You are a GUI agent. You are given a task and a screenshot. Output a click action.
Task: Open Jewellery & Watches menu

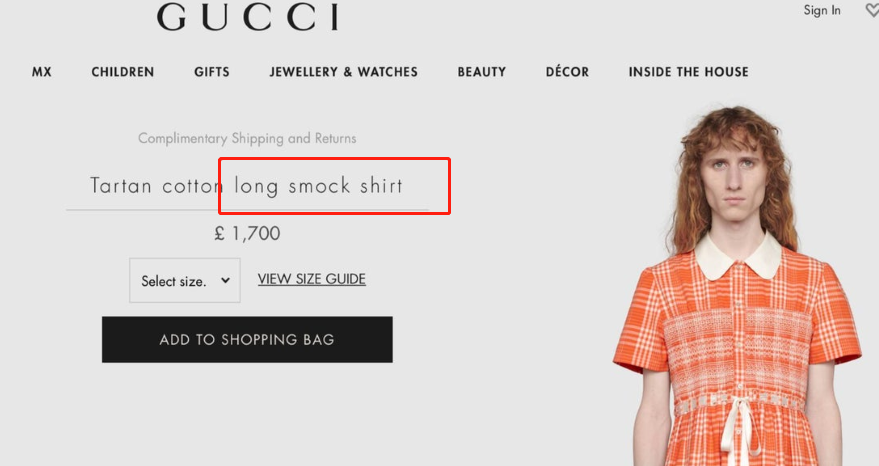click(344, 72)
